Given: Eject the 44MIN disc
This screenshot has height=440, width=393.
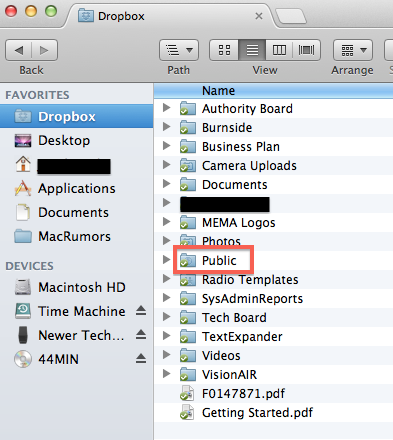Looking at the screenshot, I should [141, 359].
